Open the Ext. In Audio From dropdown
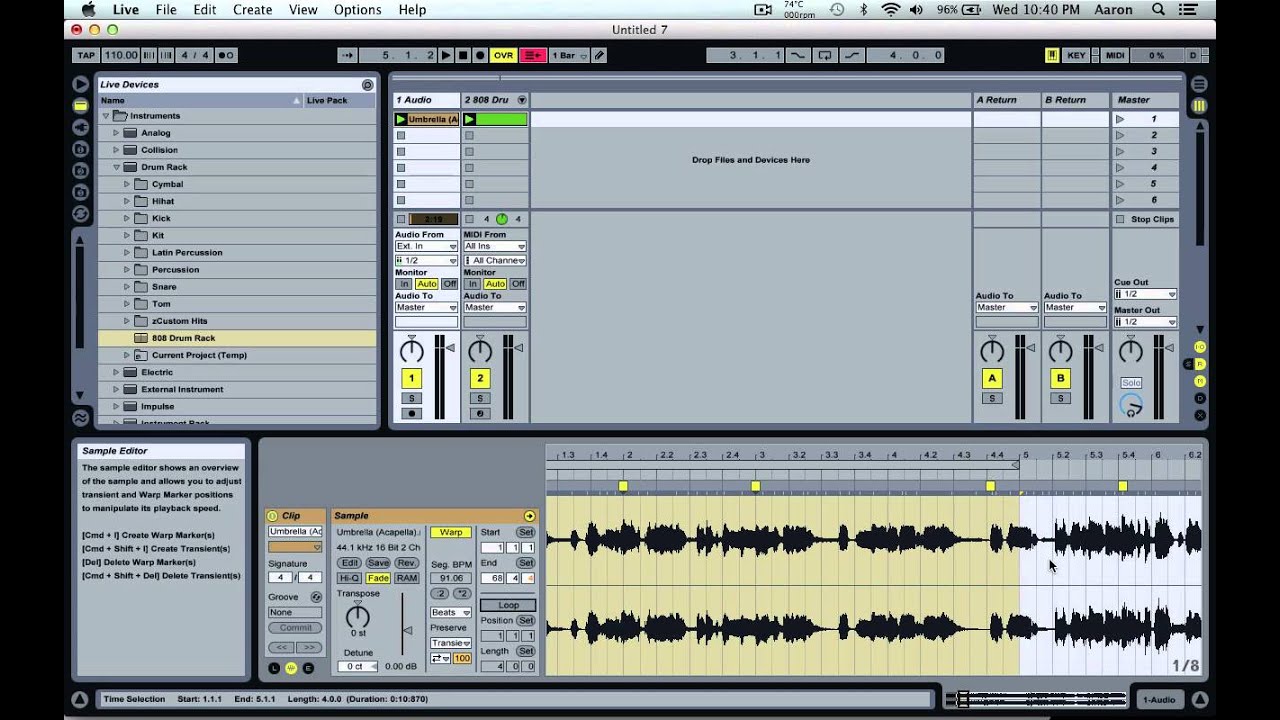This screenshot has width=1280, height=720. pyautogui.click(x=426, y=246)
